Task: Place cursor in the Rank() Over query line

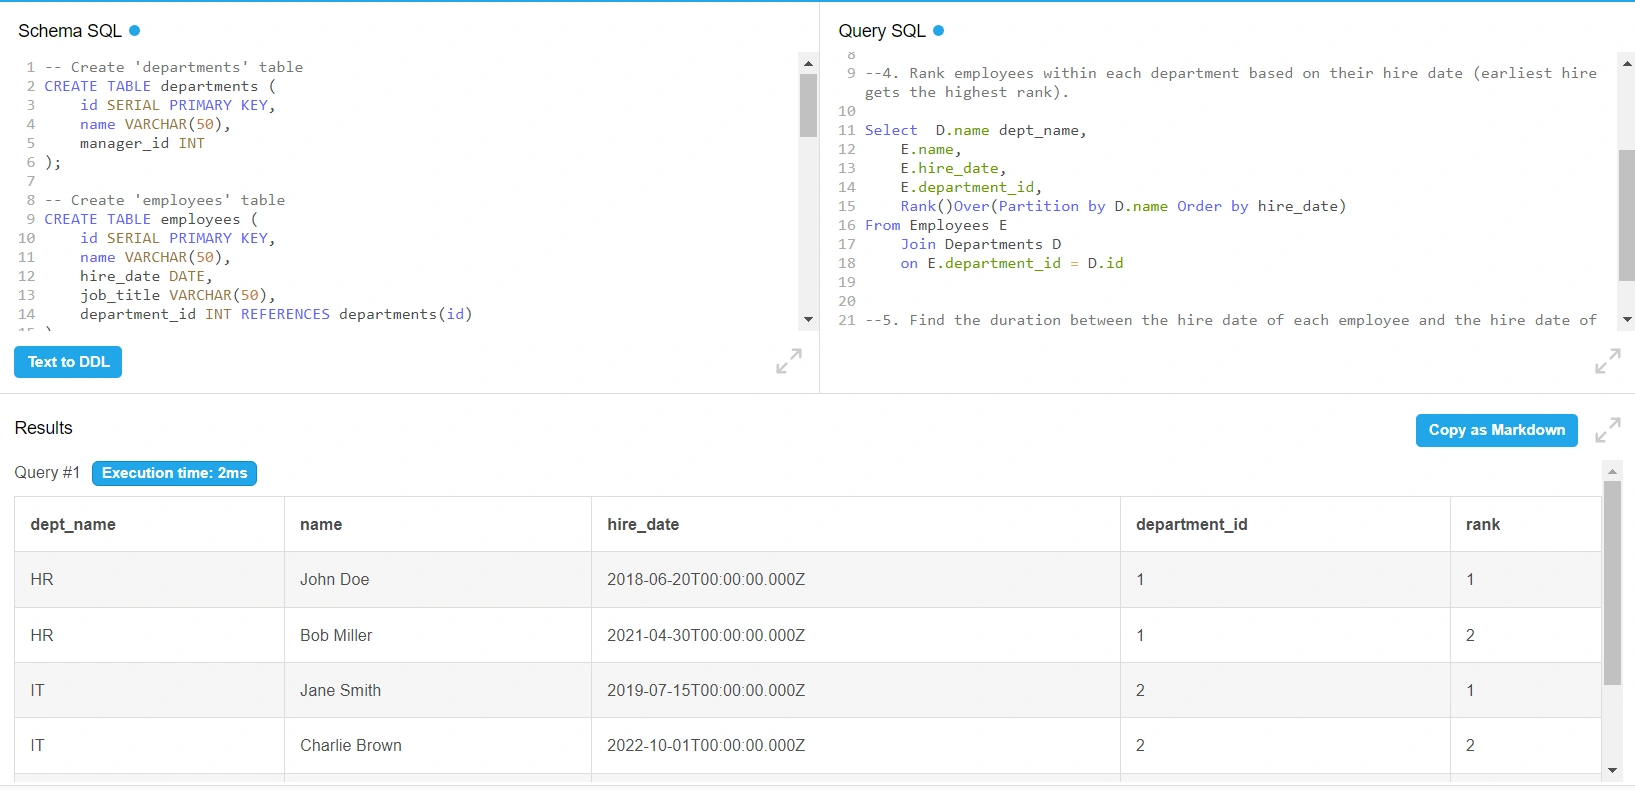Action: pyautogui.click(x=1122, y=207)
